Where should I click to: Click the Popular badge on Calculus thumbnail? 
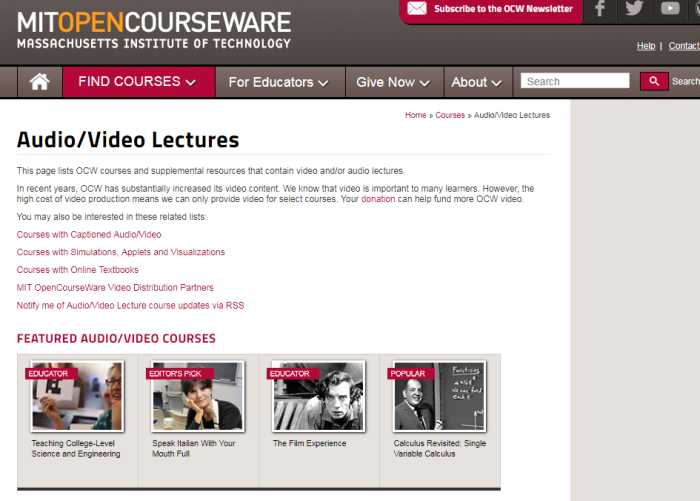[411, 374]
